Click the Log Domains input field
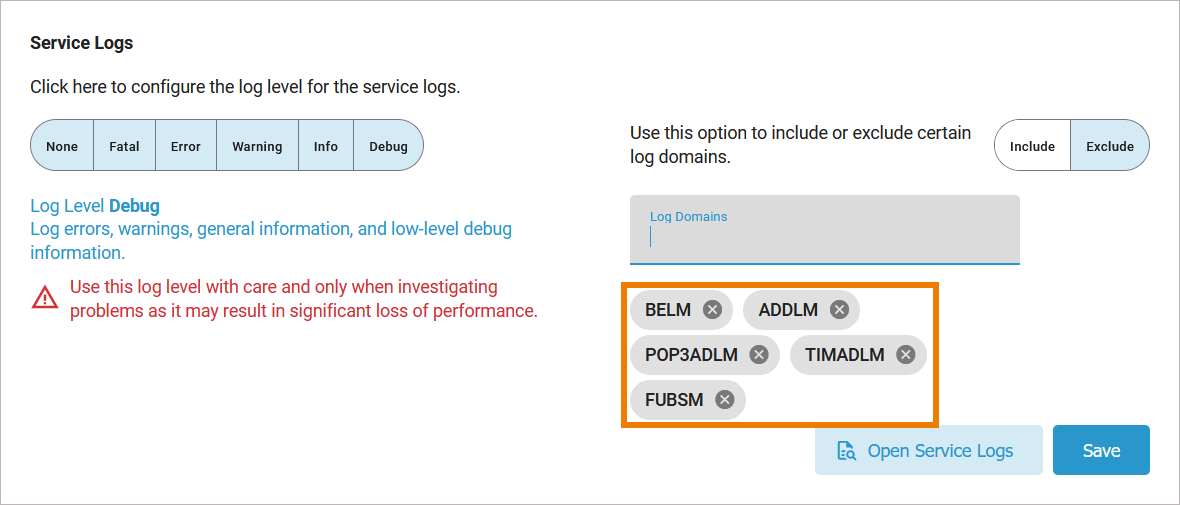Screen dimensions: 1180x505 point(824,238)
